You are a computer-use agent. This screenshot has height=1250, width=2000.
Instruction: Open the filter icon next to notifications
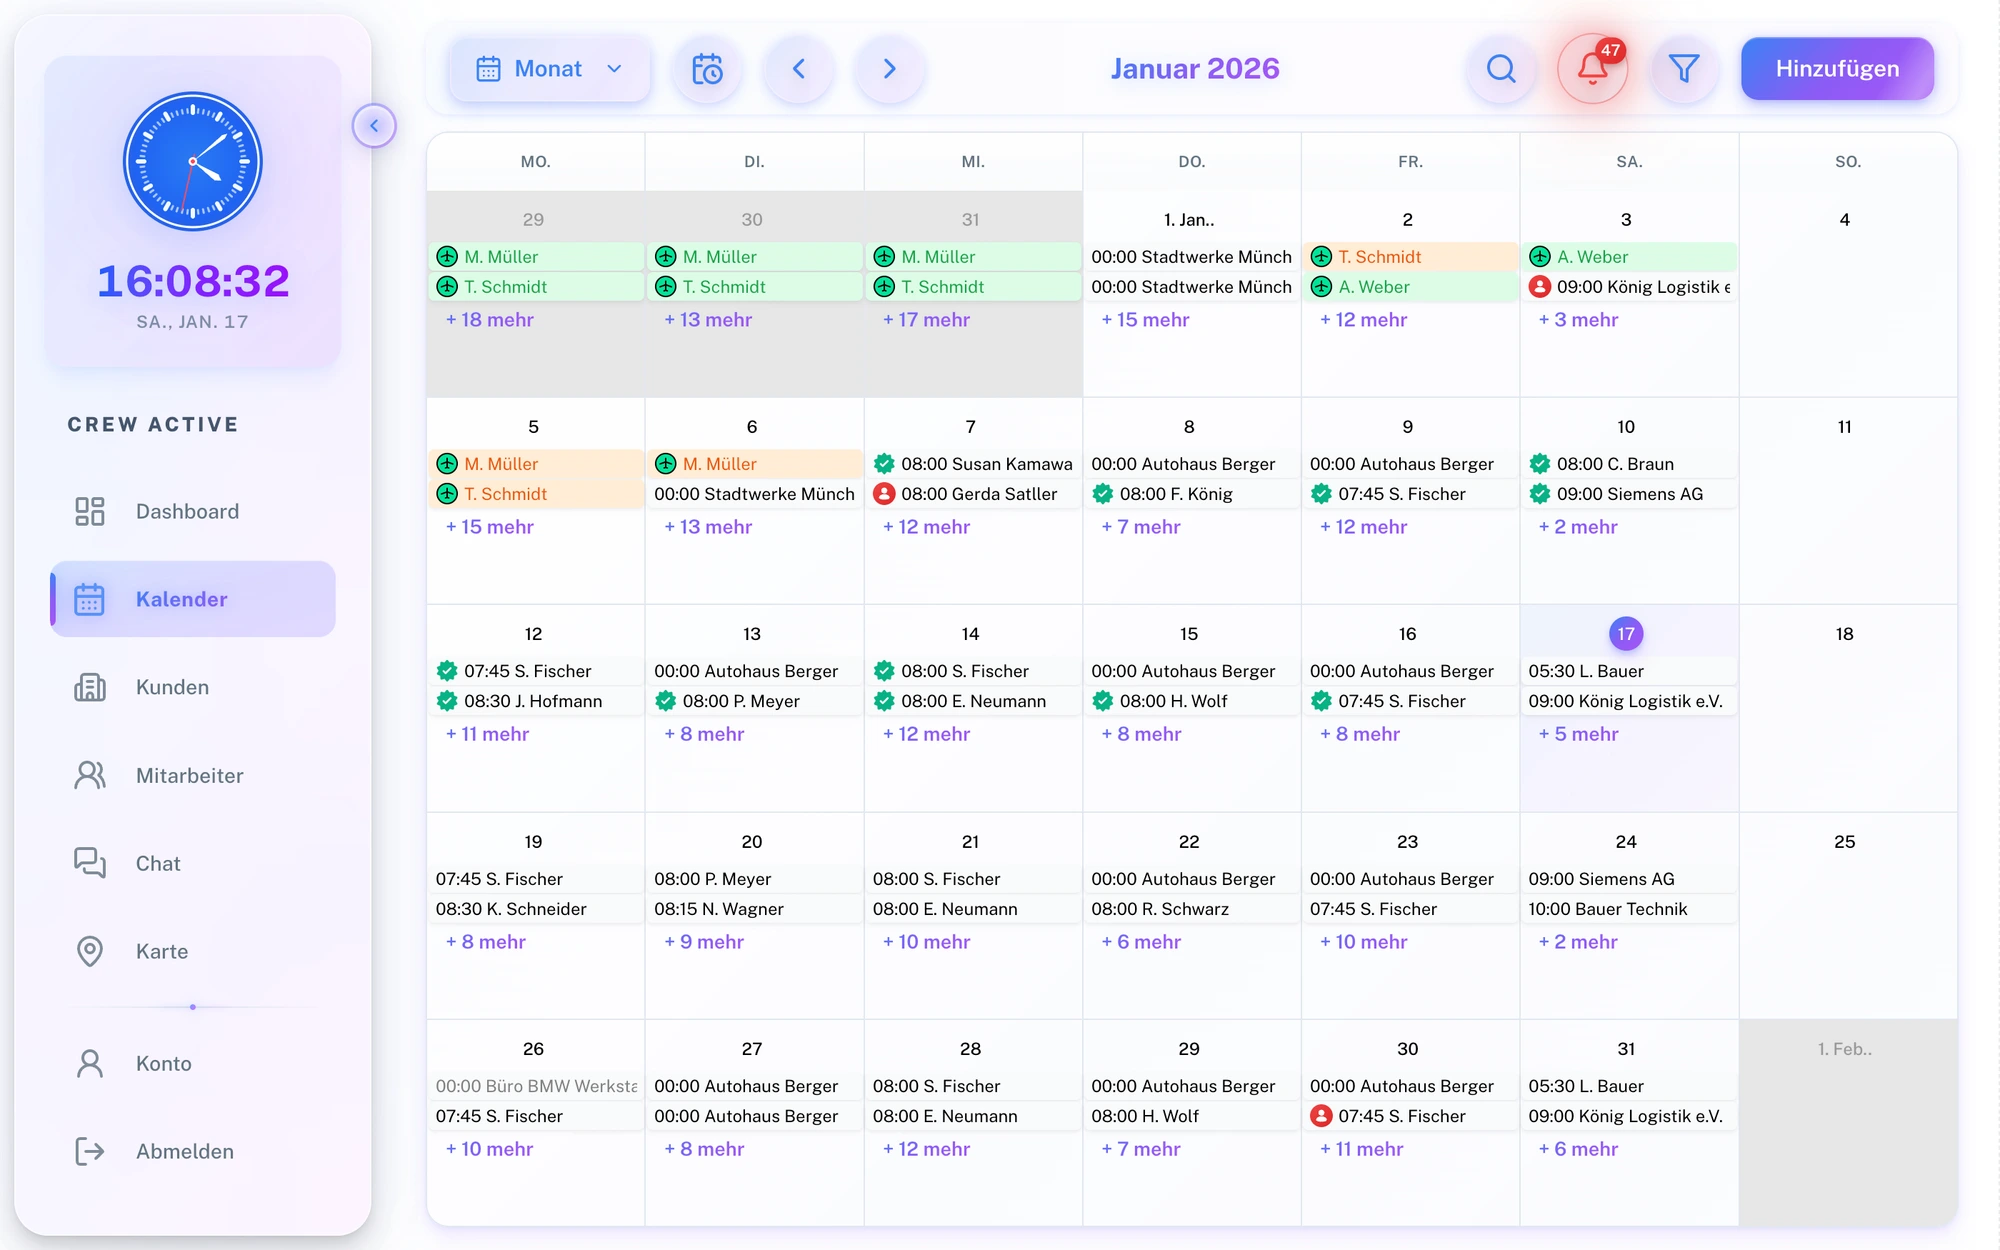click(x=1684, y=68)
